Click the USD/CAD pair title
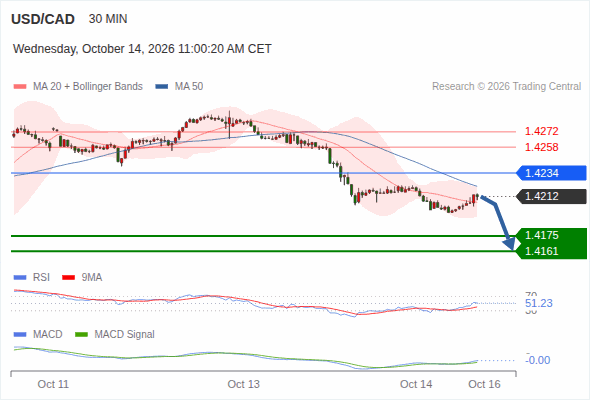590x400 pixels. pos(43,19)
